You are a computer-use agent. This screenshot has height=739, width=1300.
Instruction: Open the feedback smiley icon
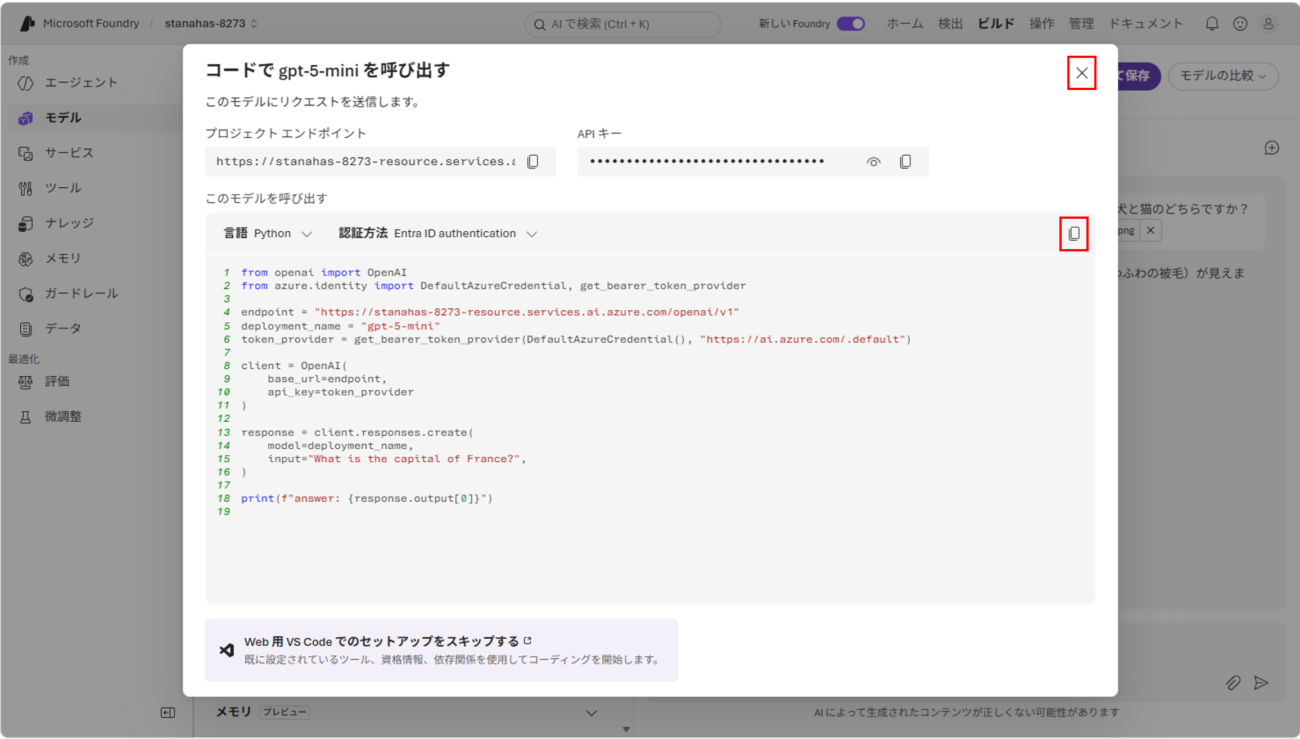[1240, 24]
